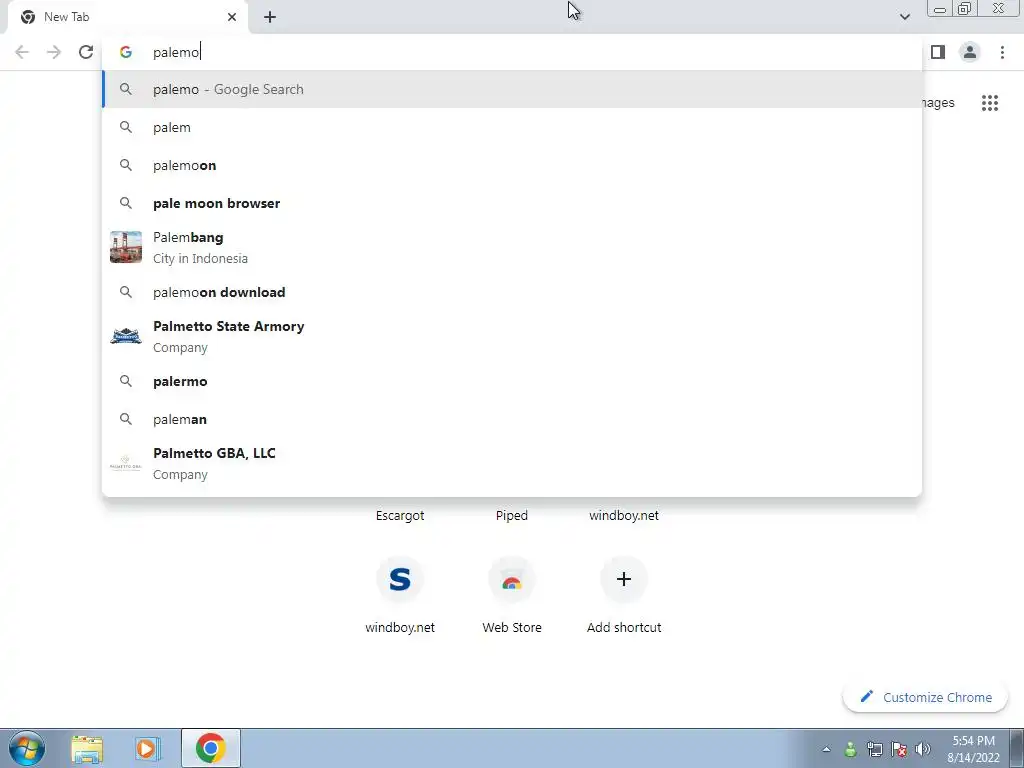Toggle the side panel icon
Viewport: 1024px width, 768px height.
pos(938,52)
